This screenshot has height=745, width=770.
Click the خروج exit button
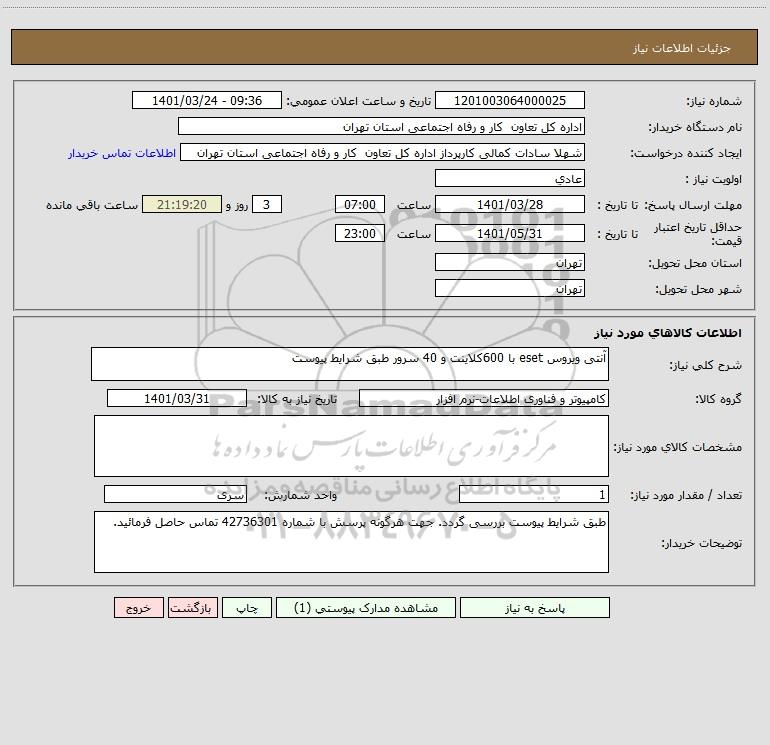(x=138, y=607)
